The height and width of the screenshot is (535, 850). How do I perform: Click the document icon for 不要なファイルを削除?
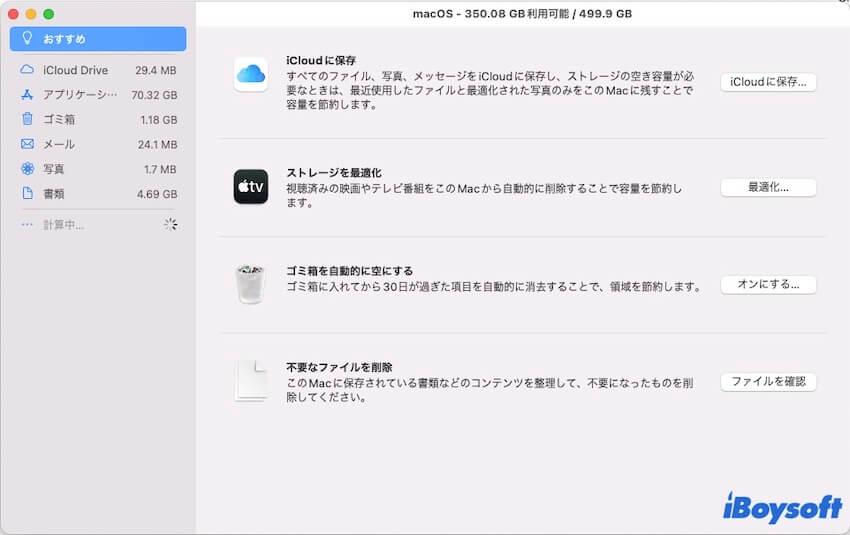coord(250,381)
